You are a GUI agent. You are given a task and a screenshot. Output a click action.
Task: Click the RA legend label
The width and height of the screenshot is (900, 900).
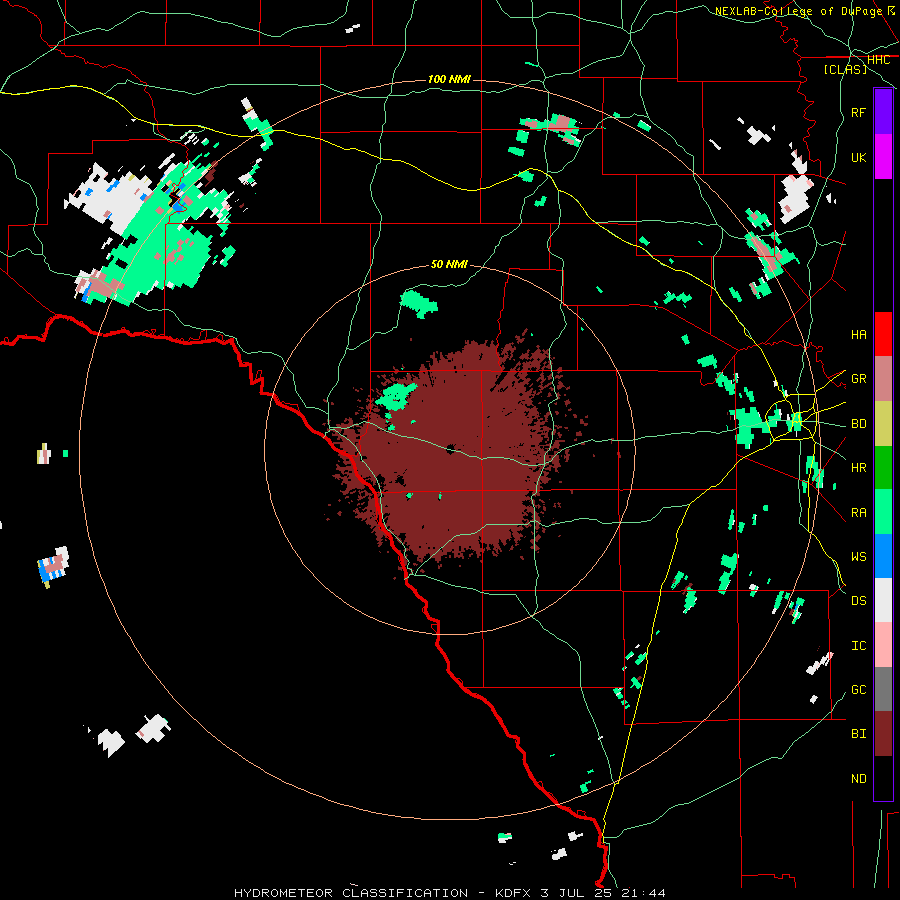pos(858,512)
